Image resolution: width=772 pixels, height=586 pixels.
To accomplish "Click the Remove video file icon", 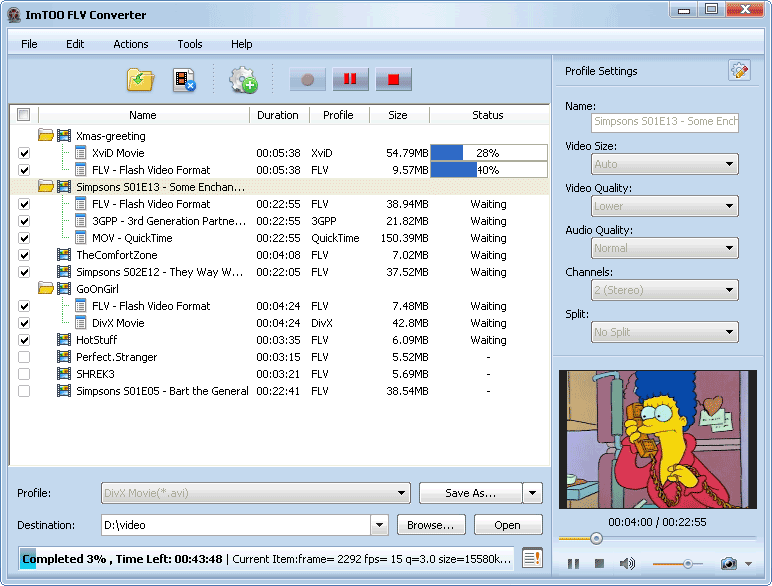I will click(184, 80).
